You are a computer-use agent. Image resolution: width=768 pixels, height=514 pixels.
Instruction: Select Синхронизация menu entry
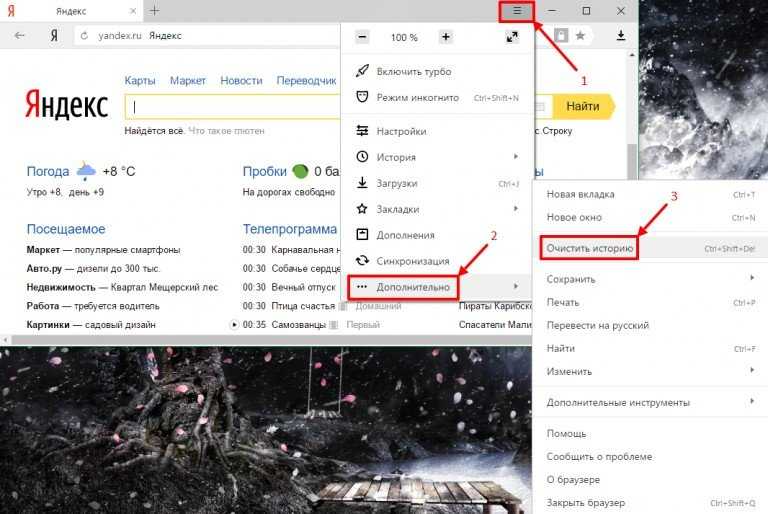coord(437,261)
